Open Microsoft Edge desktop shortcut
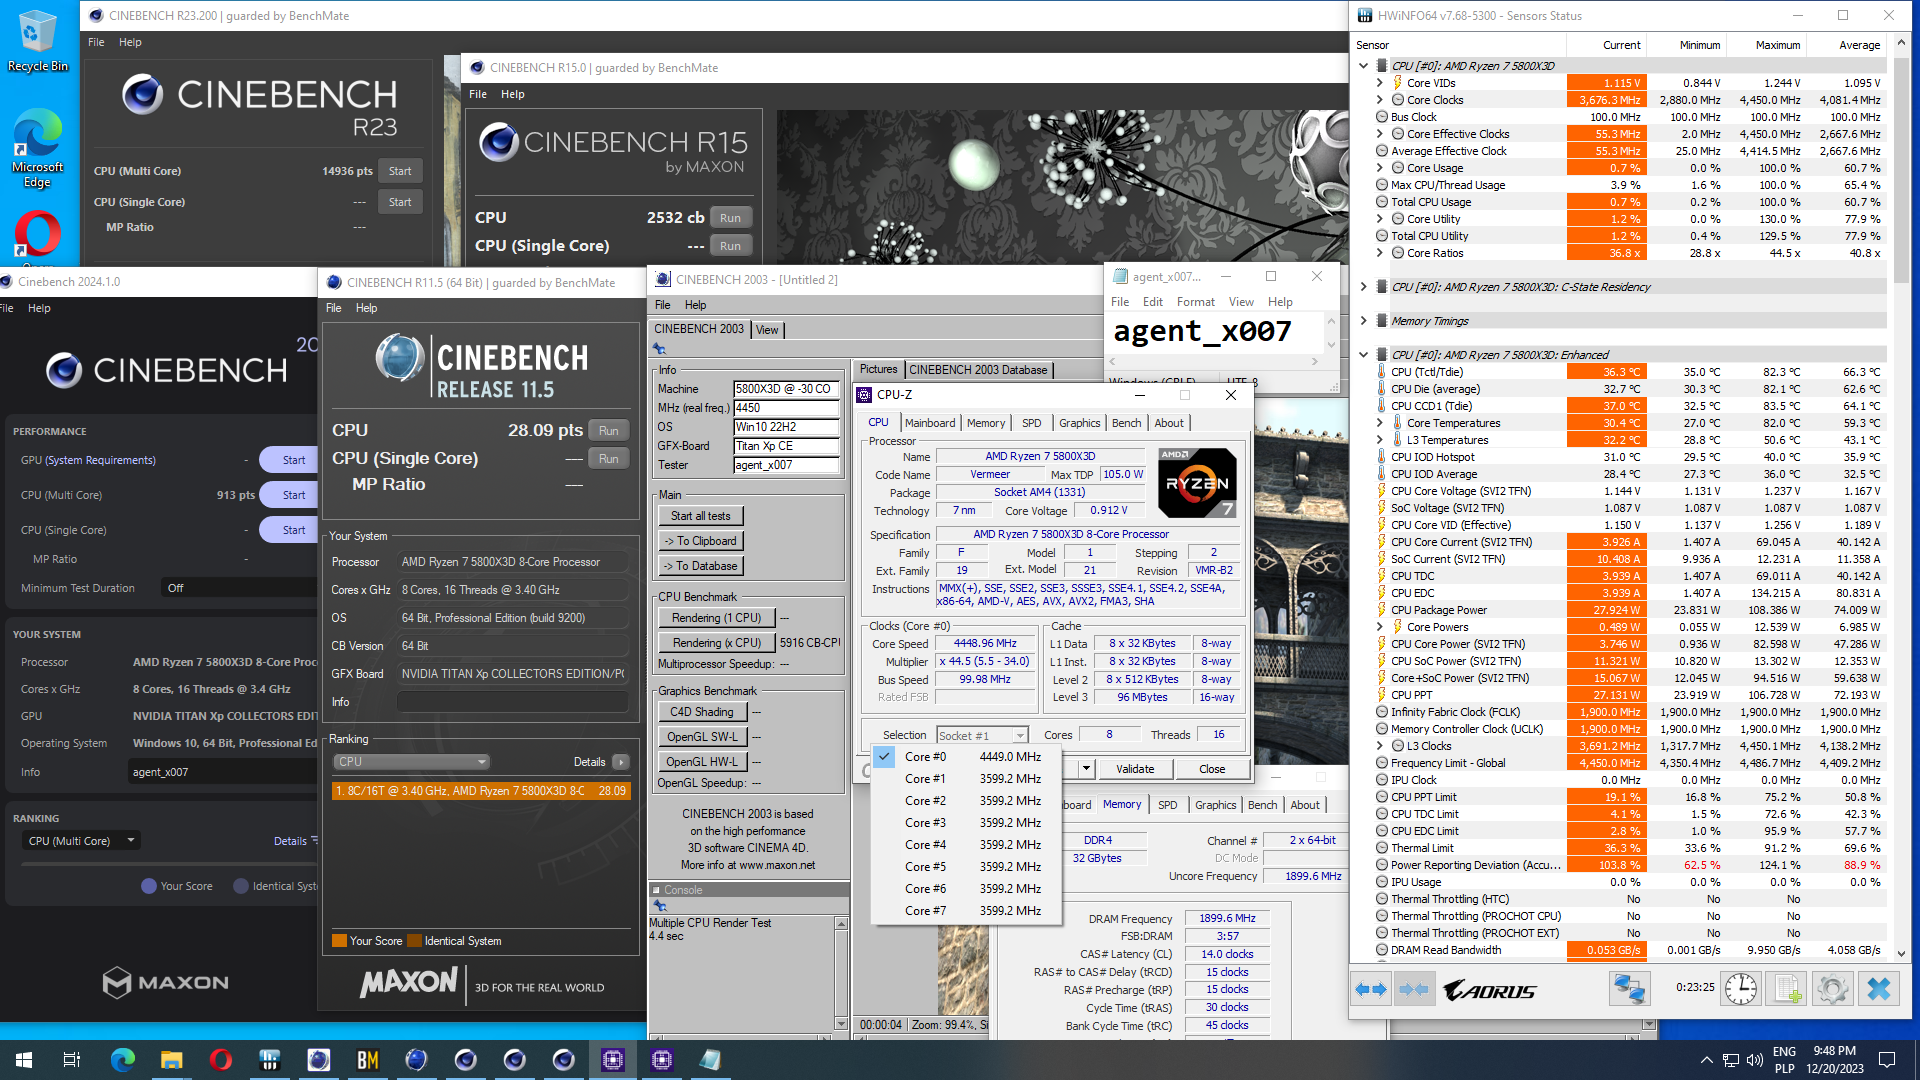This screenshot has height=1080, width=1920. tap(38, 148)
